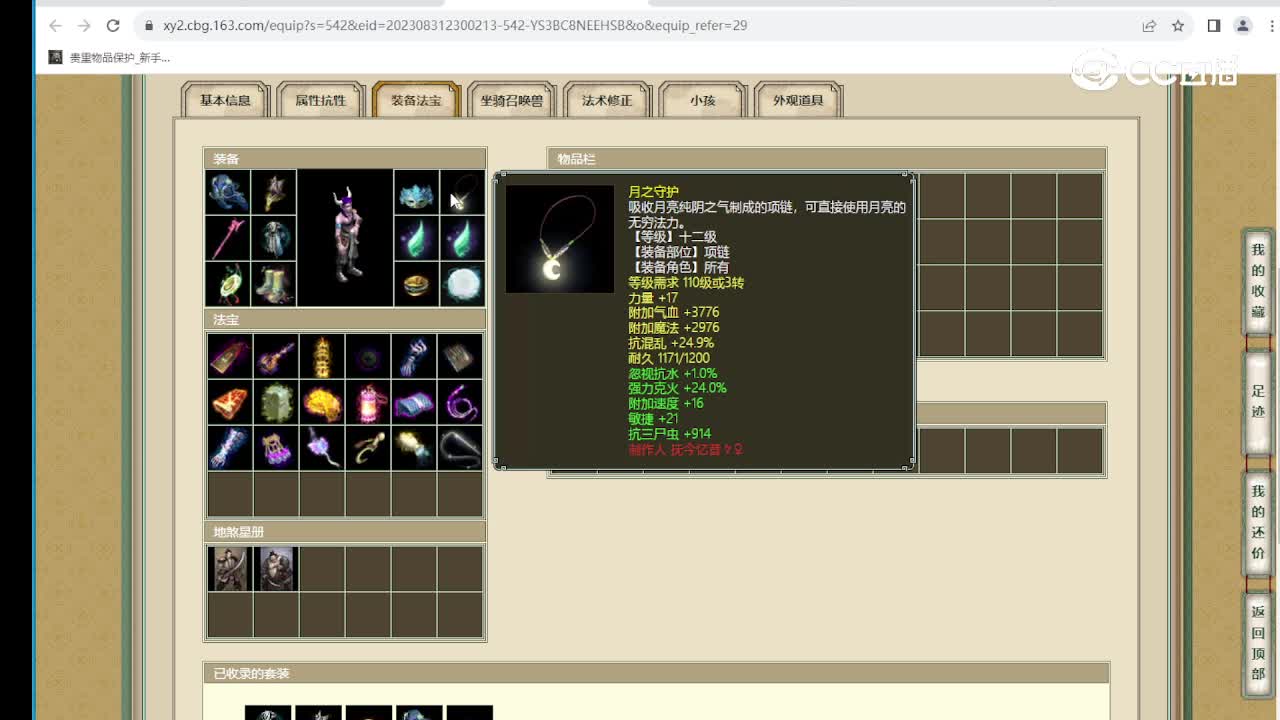This screenshot has height=720, width=1280.
Task: Select the golden winged ornament equipment icon
Action: 273,192
